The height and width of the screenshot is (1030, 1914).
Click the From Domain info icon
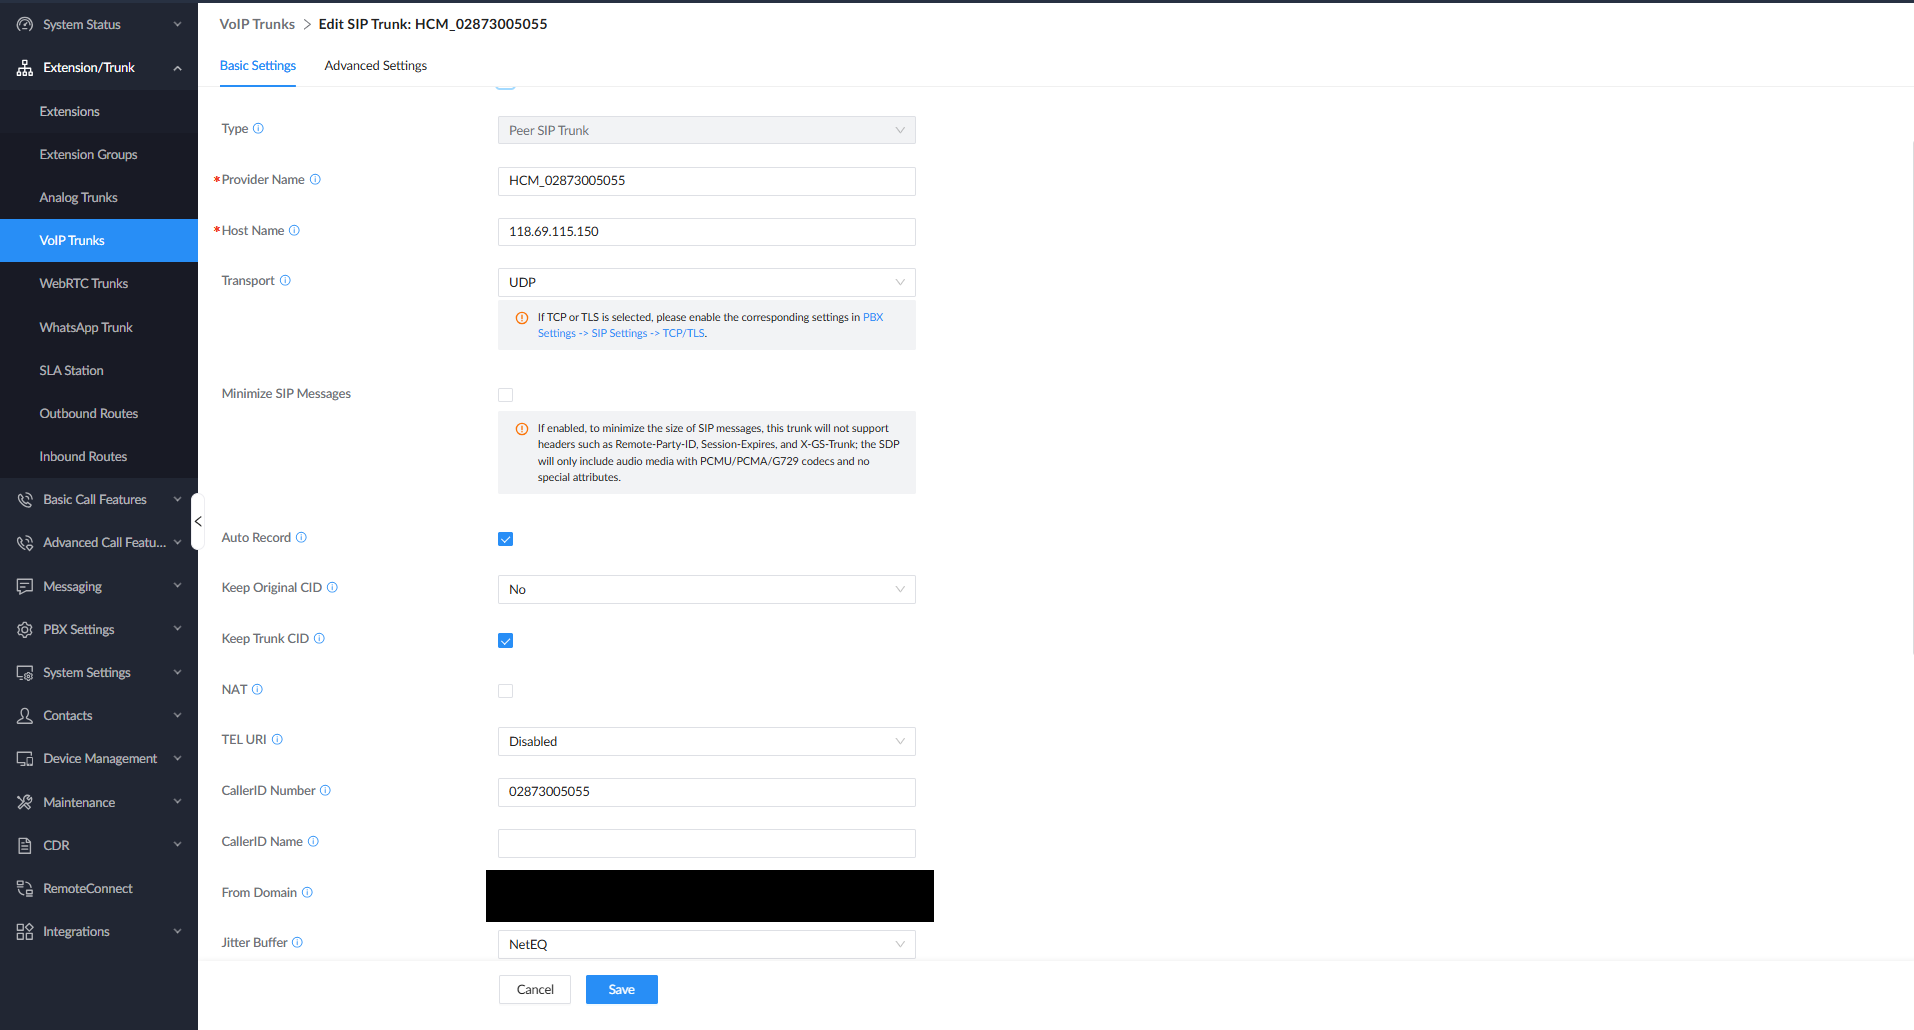pos(307,892)
